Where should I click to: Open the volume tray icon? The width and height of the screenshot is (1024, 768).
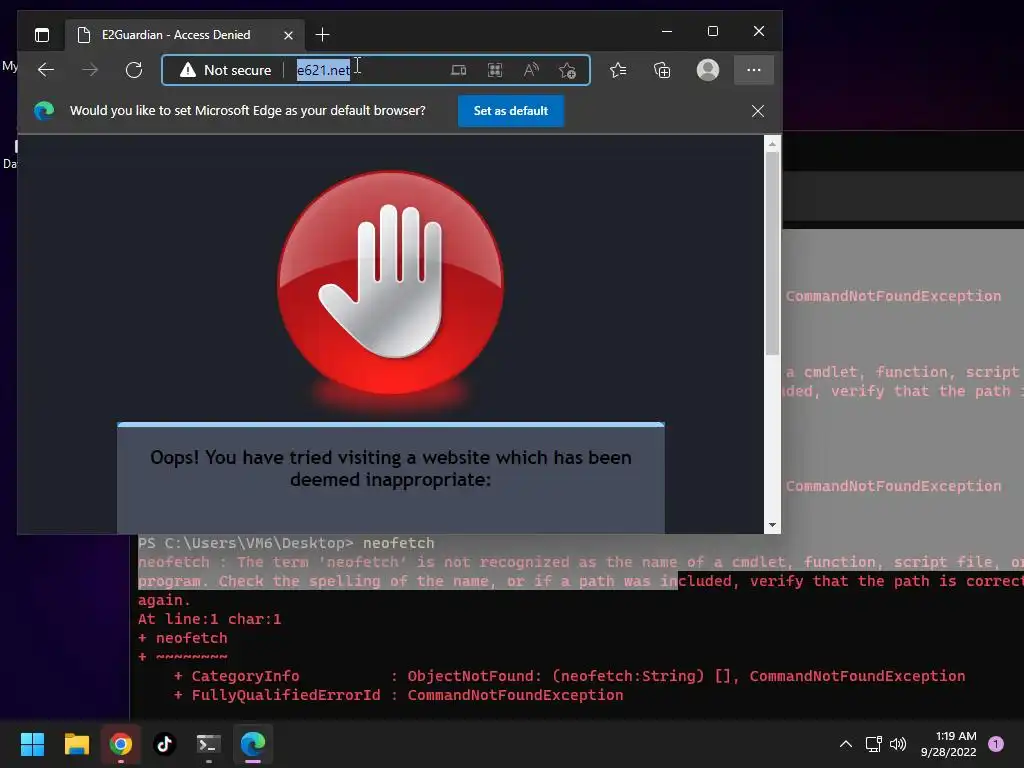coord(898,744)
